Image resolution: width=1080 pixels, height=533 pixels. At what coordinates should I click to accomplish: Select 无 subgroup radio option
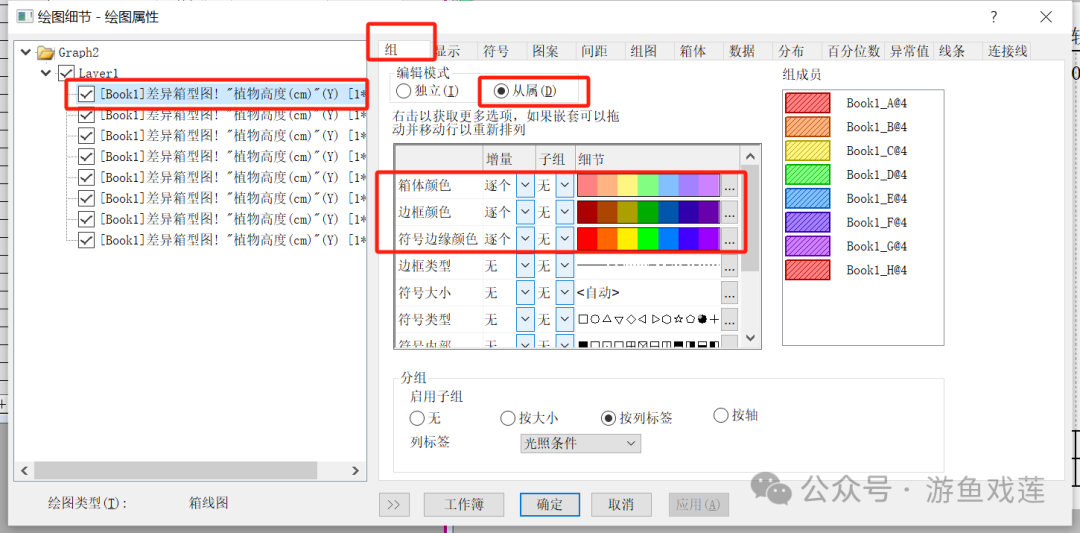(417, 418)
